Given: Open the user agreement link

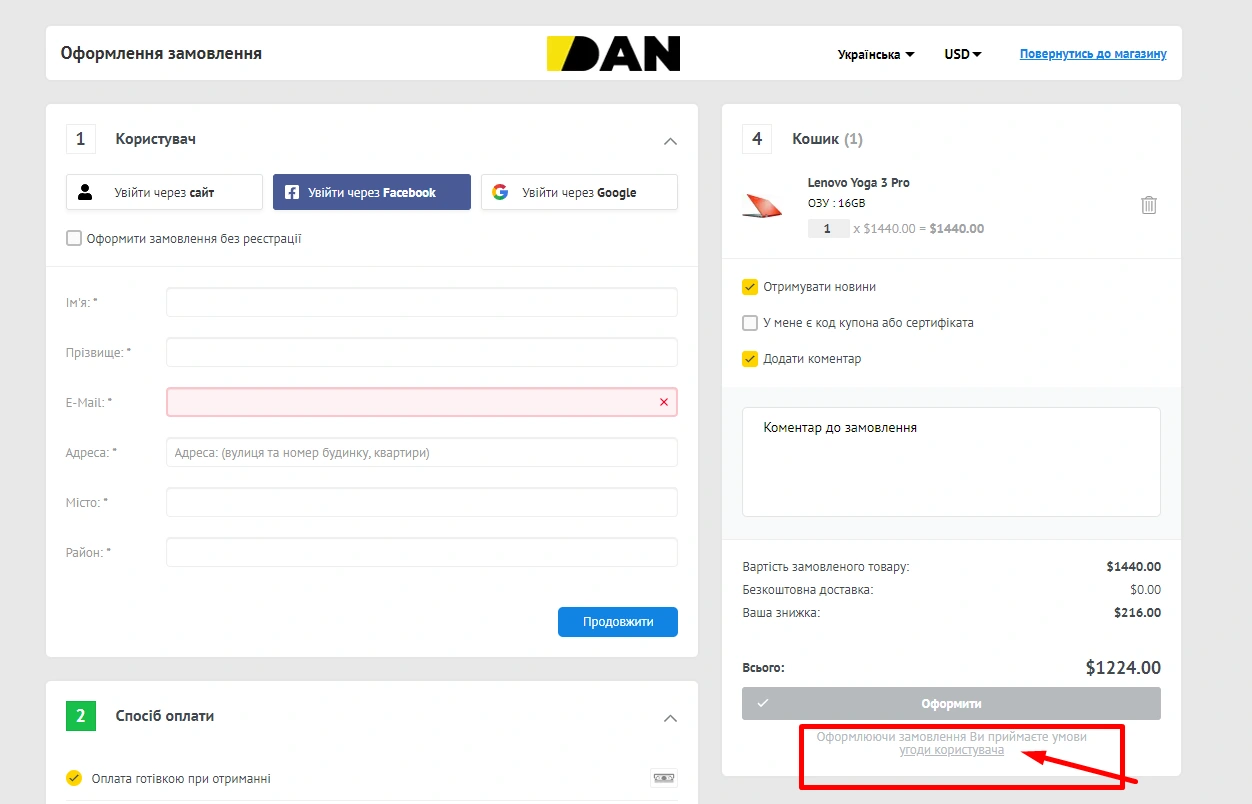Looking at the screenshot, I should [951, 750].
